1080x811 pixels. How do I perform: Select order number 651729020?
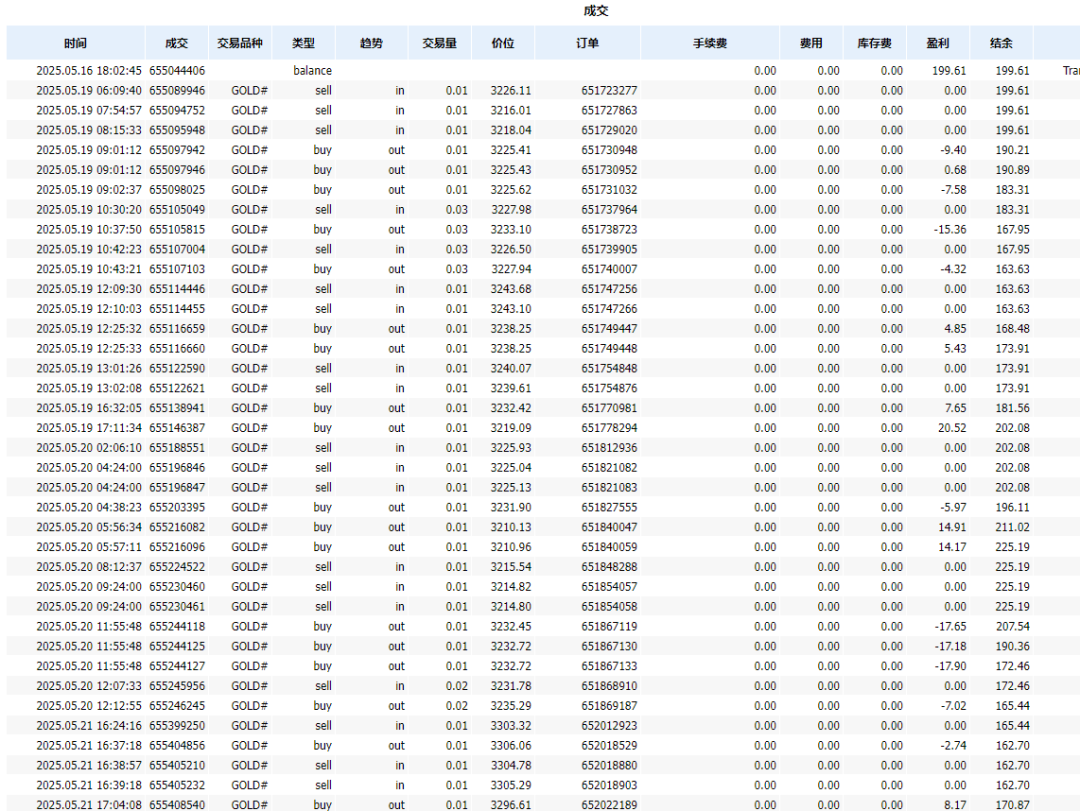pyautogui.click(x=609, y=130)
